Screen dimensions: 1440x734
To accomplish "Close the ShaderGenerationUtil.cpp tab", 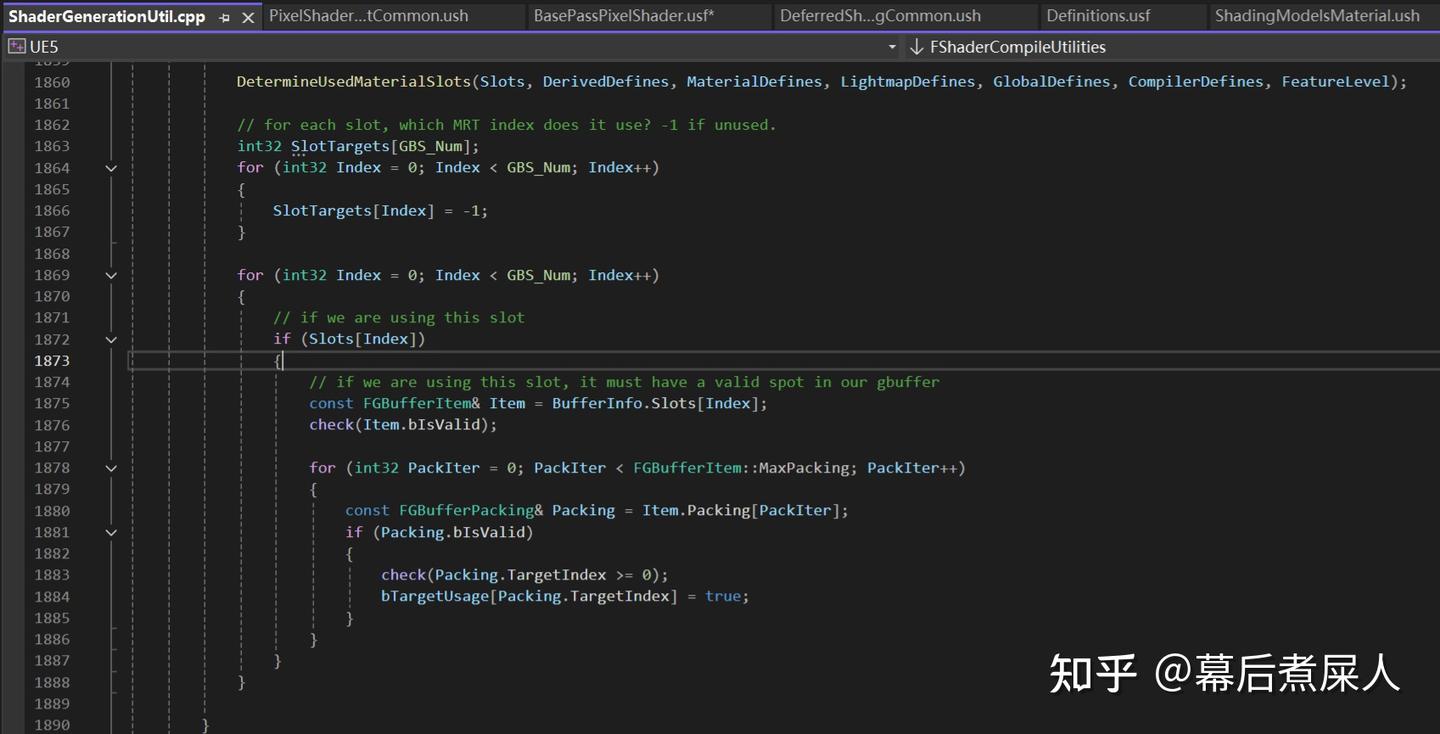I will [x=249, y=16].
